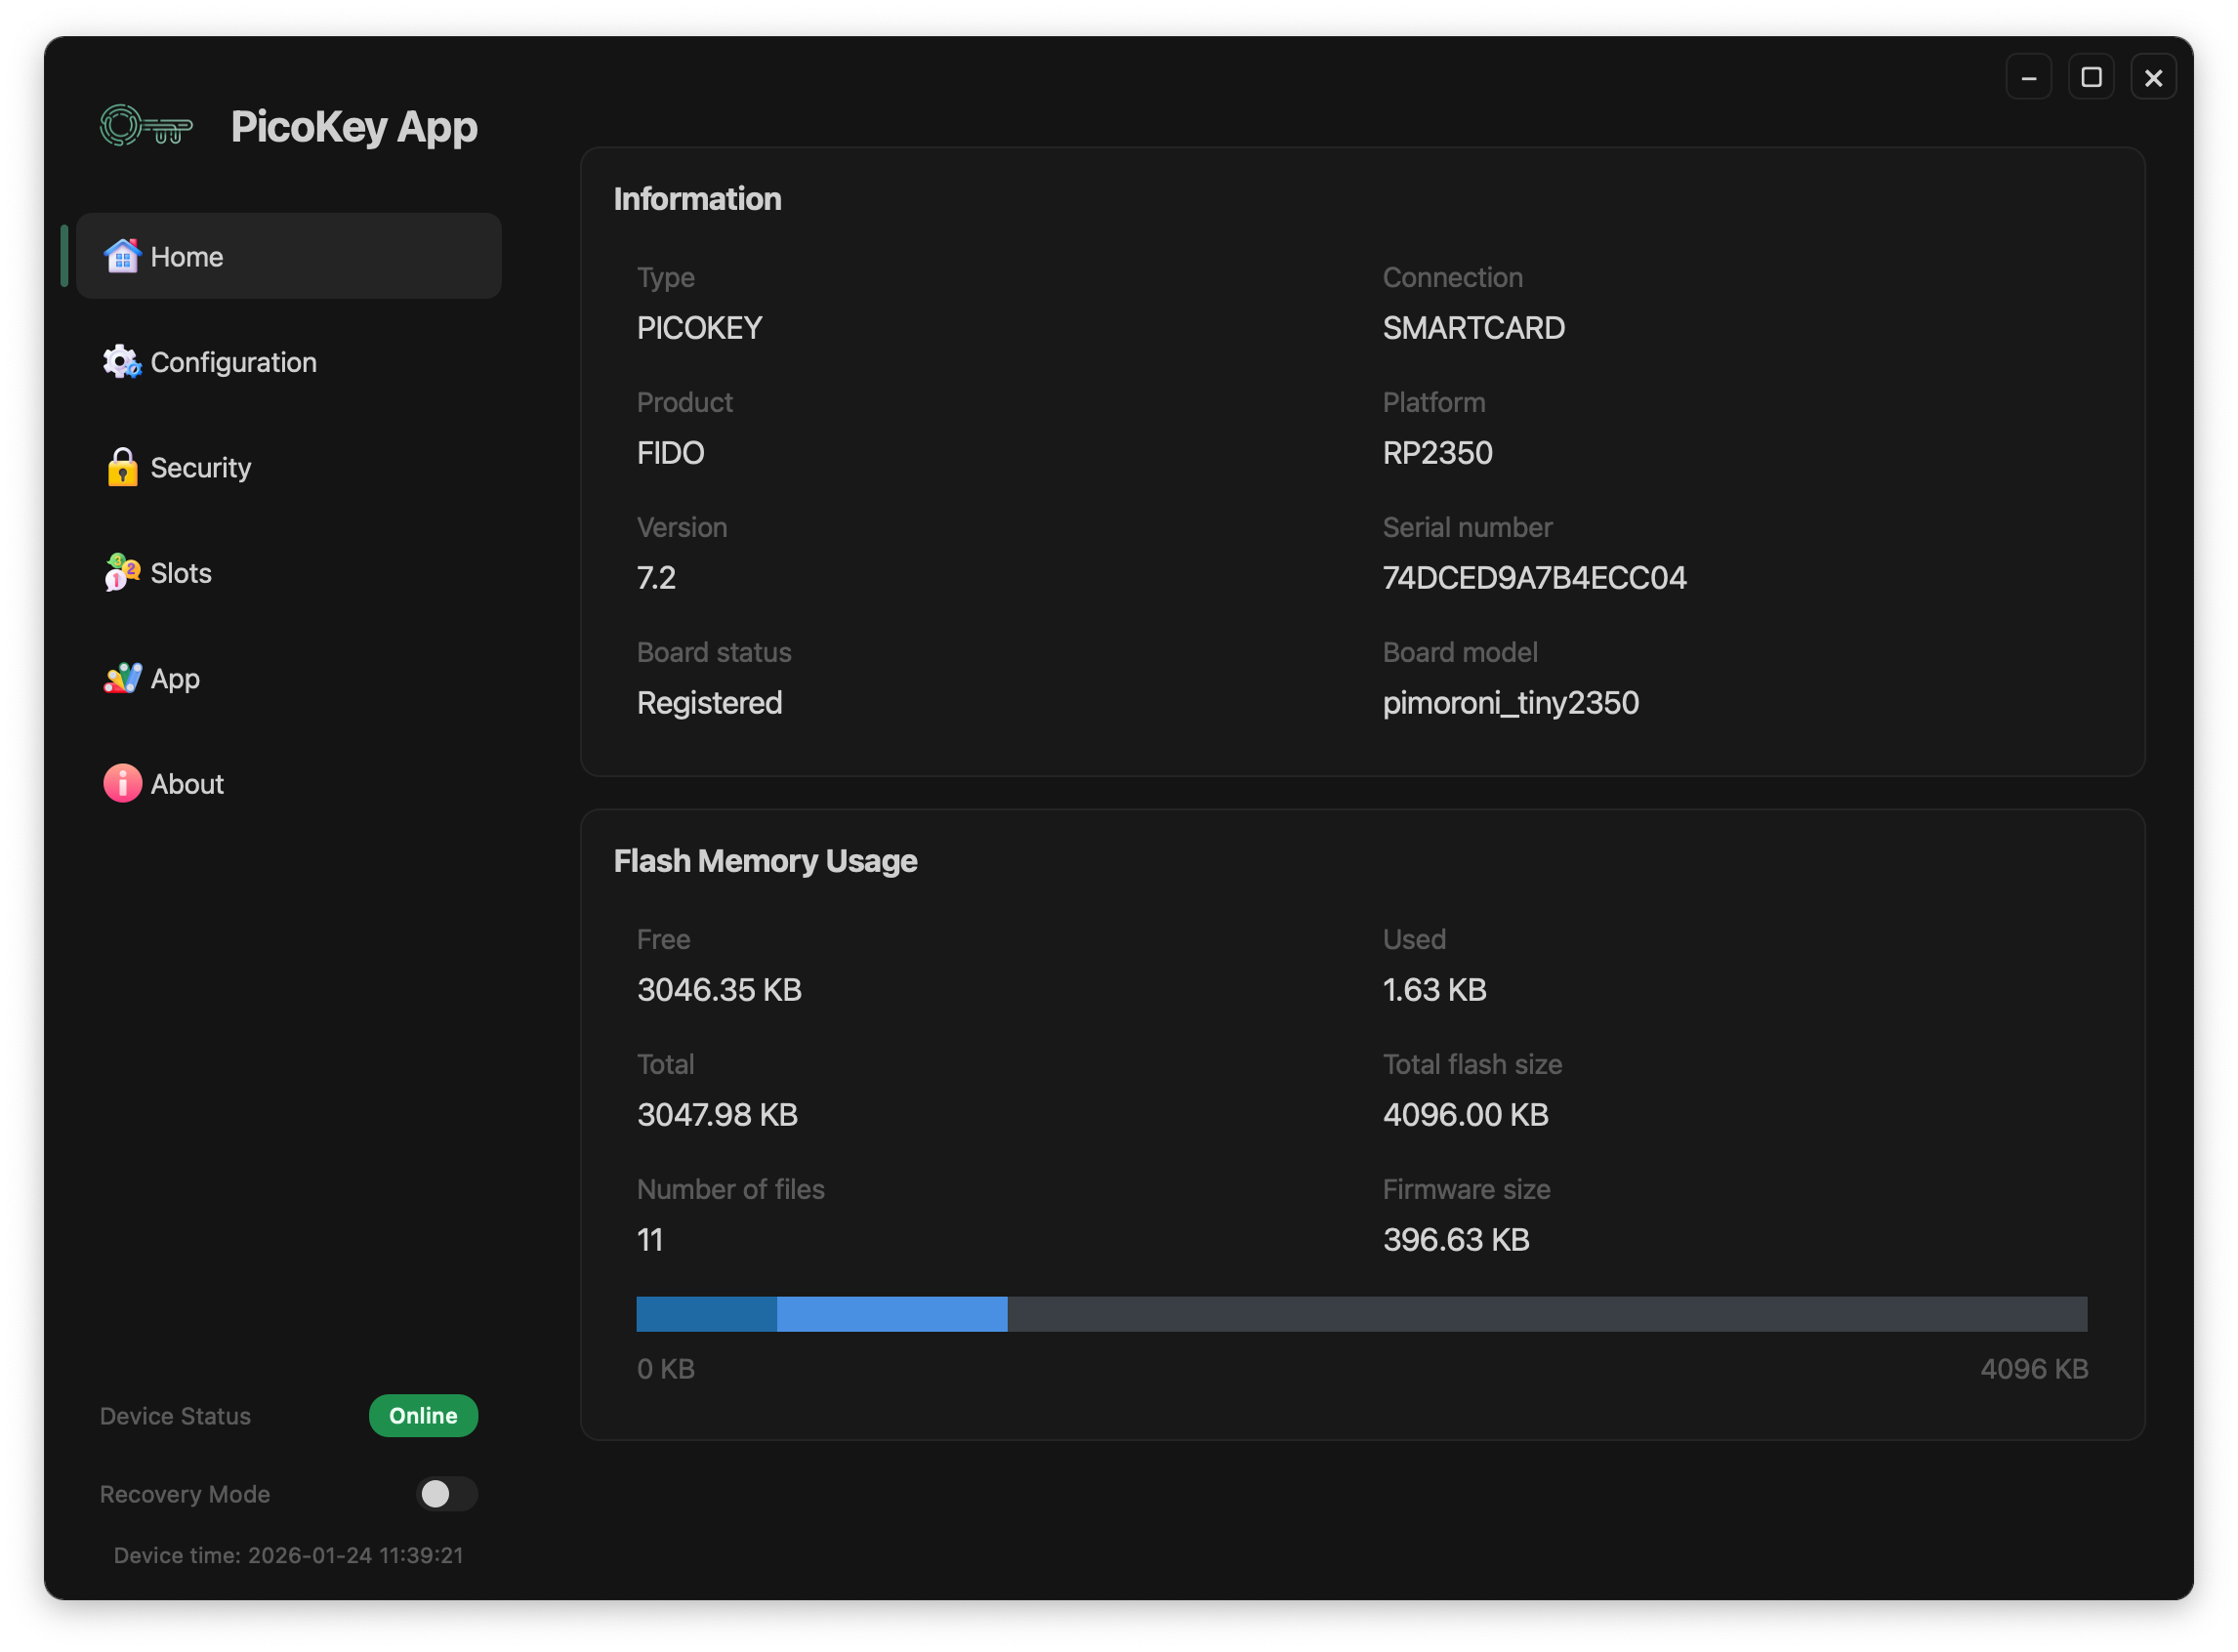This screenshot has width=2238, height=1652.
Task: Click the App colorful icon in sidebar
Action: click(122, 678)
